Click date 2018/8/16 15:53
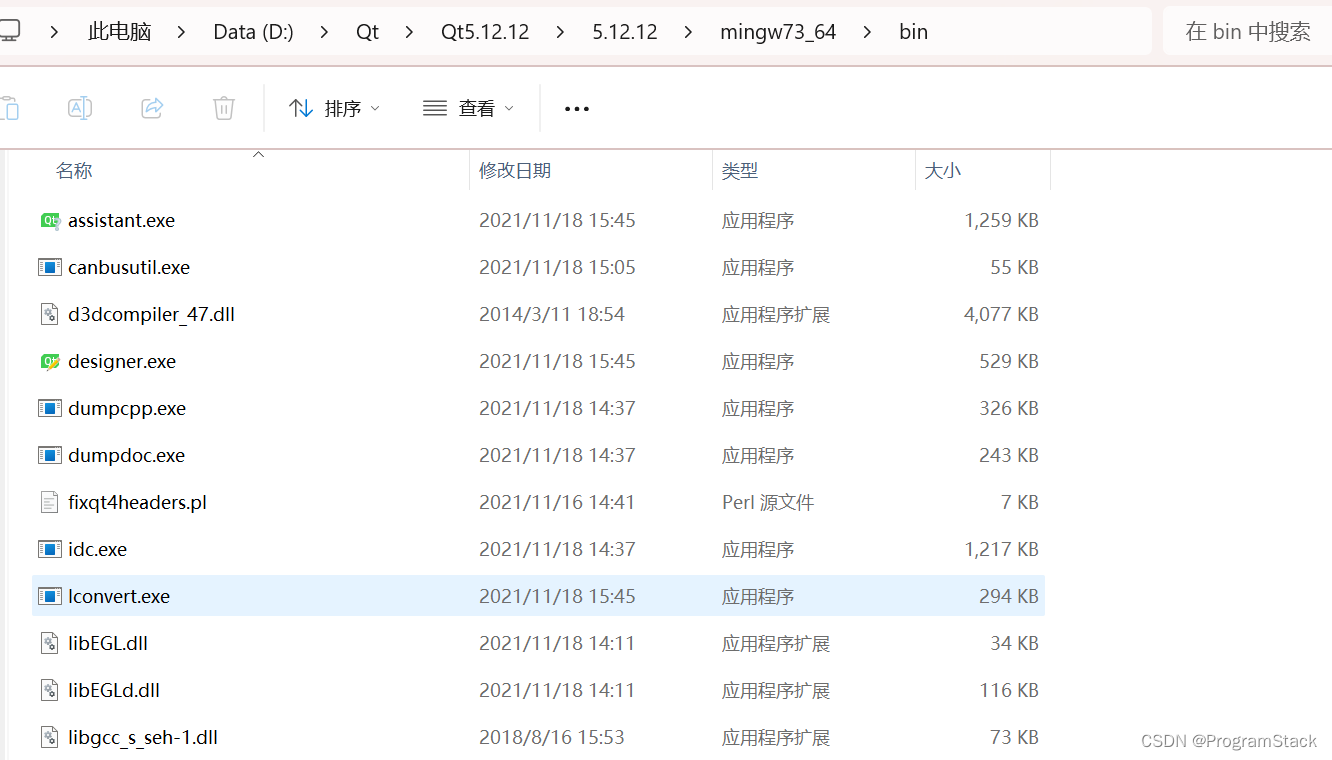The width and height of the screenshot is (1332, 760). [x=552, y=737]
